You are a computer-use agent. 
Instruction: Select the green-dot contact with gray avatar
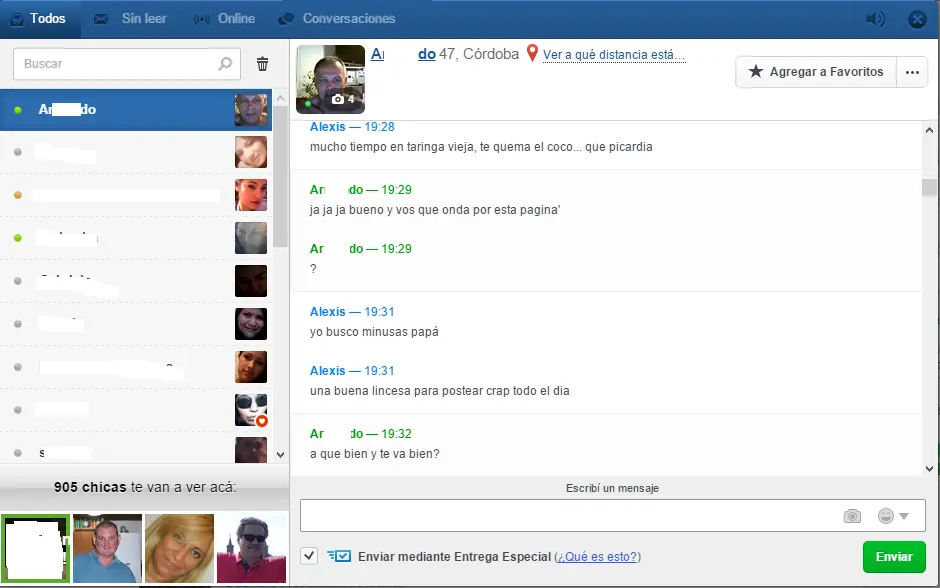click(x=135, y=238)
